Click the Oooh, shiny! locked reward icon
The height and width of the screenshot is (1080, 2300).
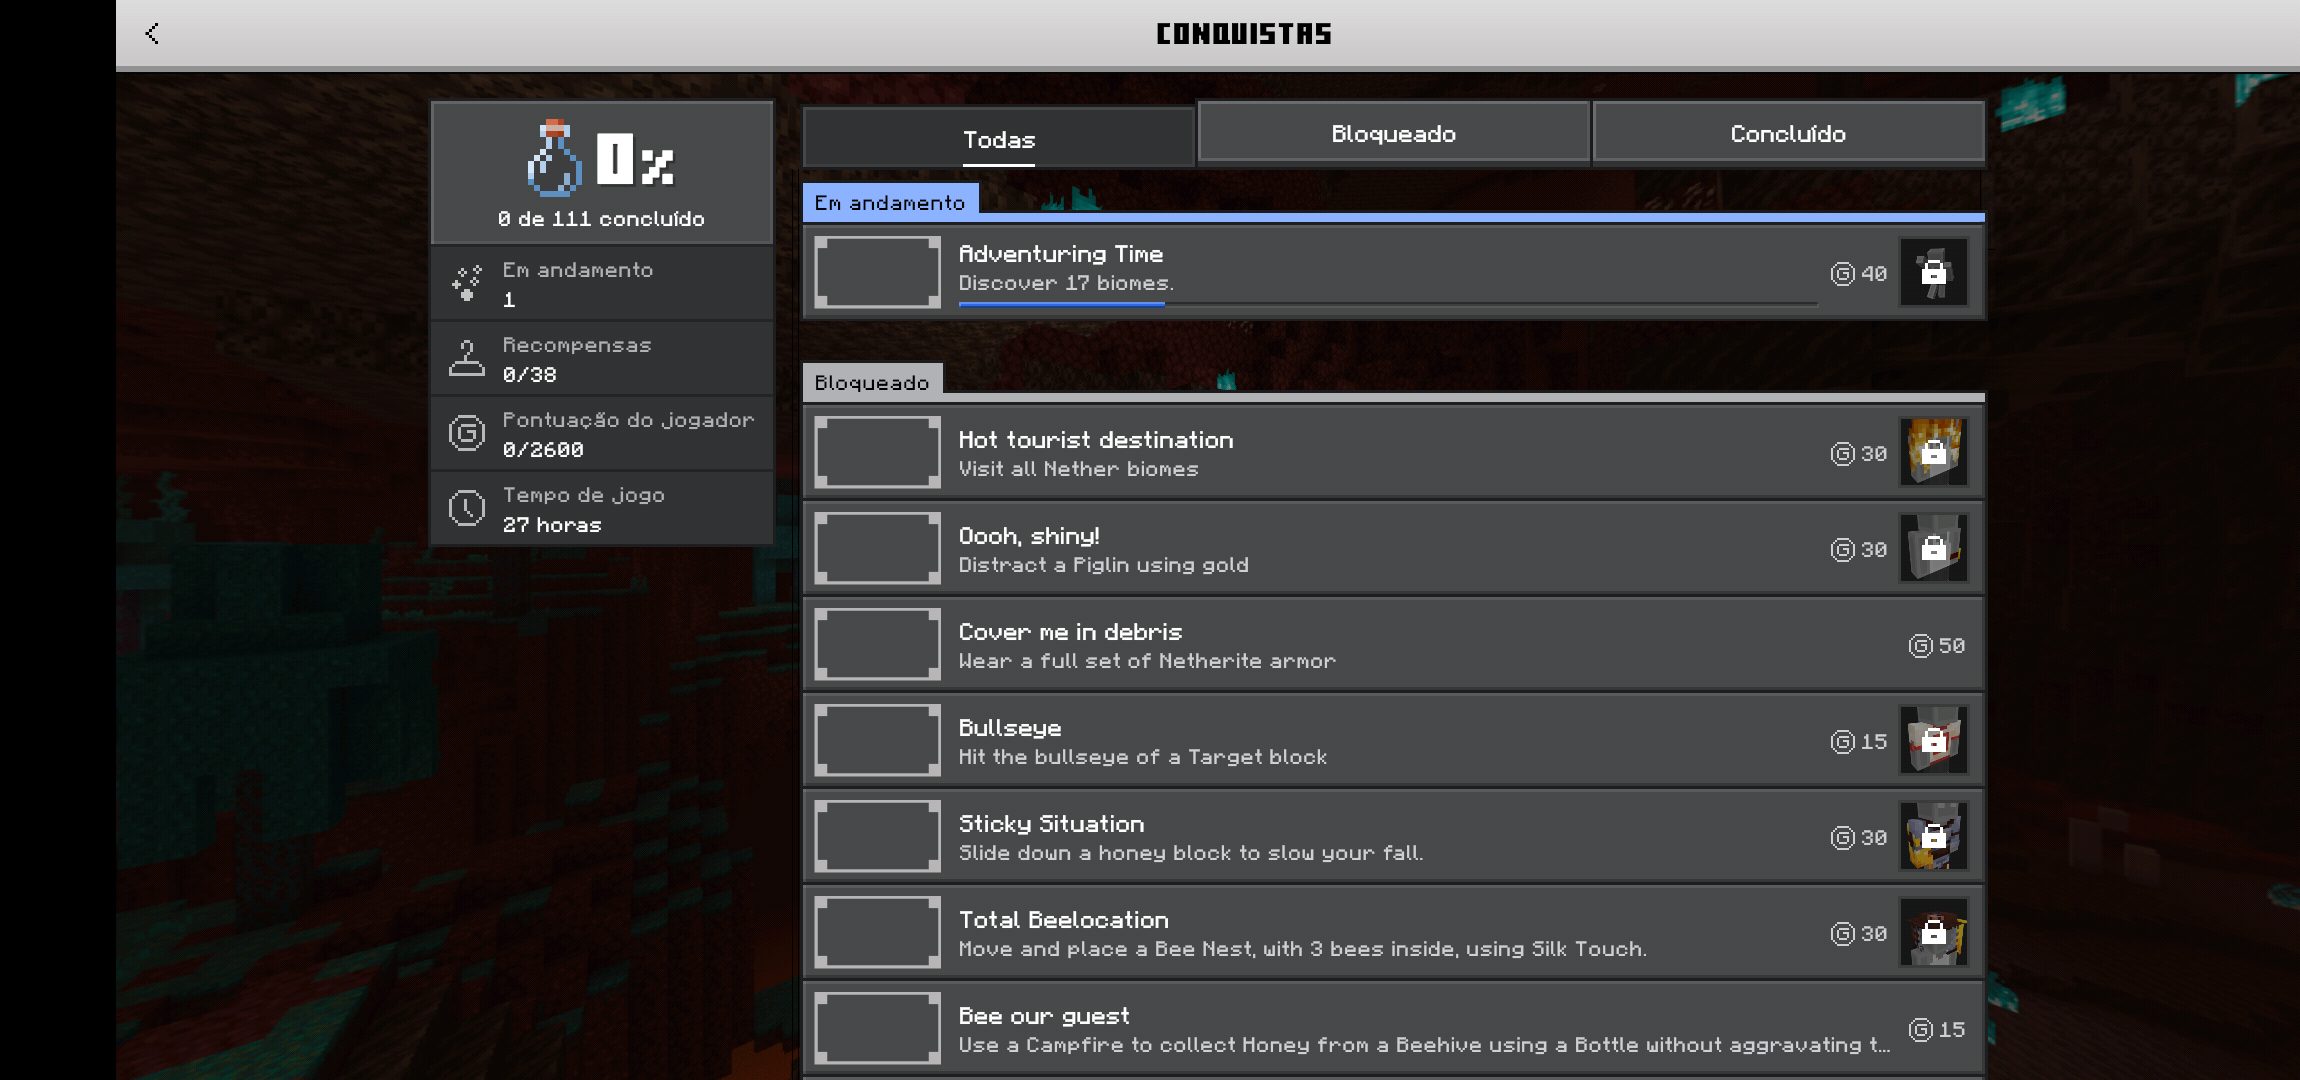[1933, 548]
